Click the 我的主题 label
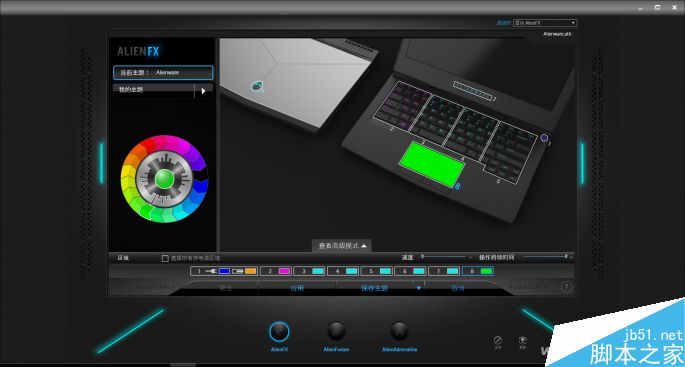Screen dimensions: 685x367 pos(131,90)
